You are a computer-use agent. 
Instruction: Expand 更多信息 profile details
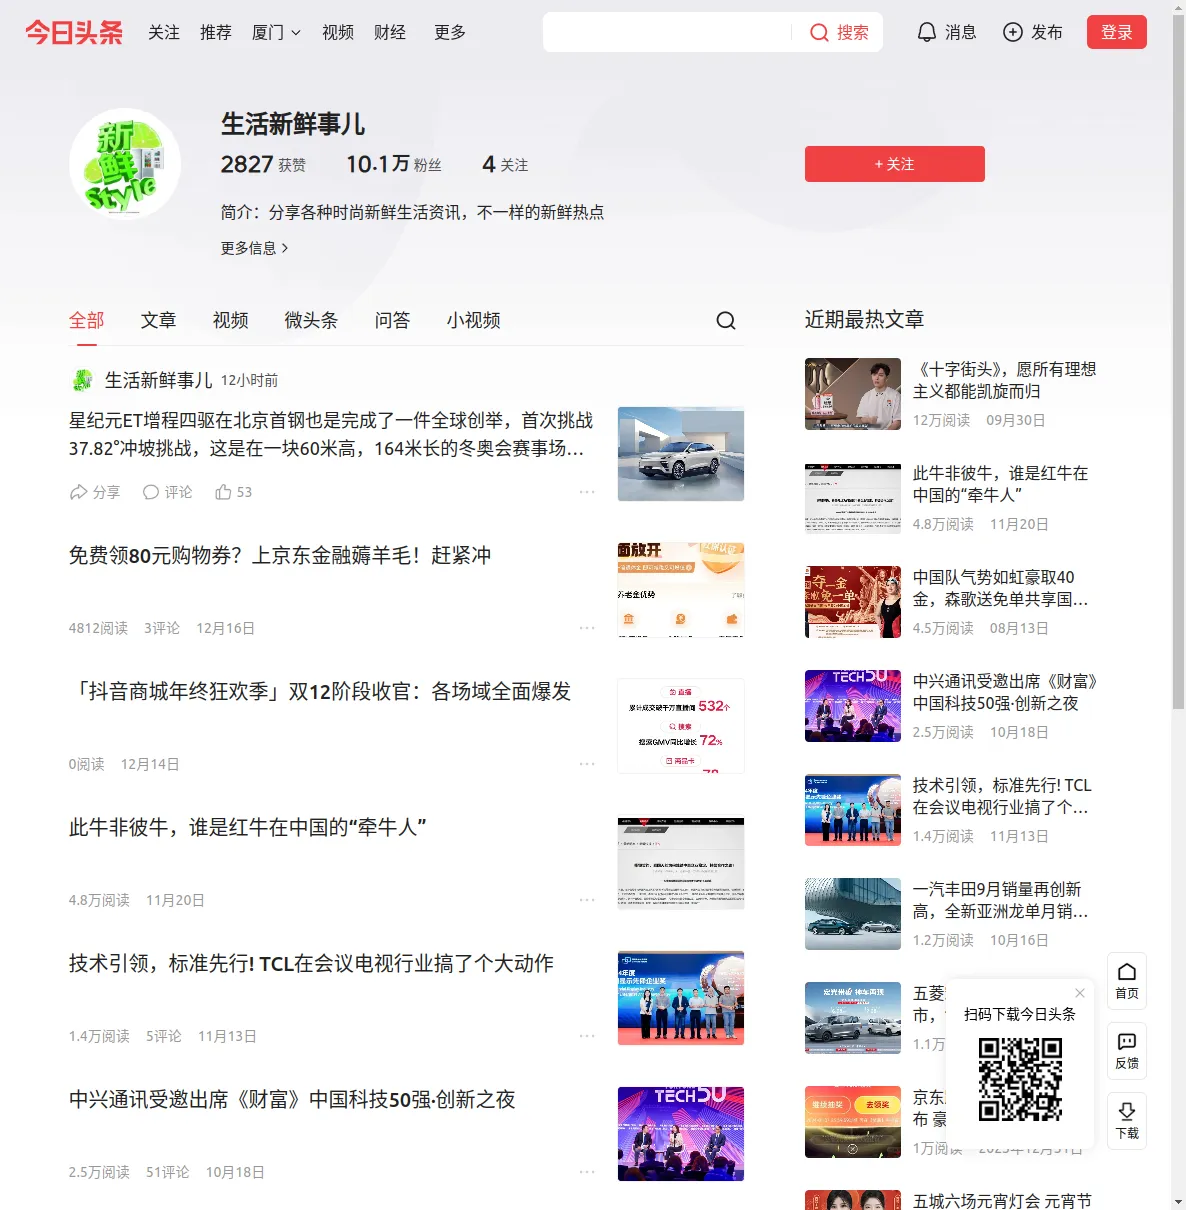click(x=255, y=248)
